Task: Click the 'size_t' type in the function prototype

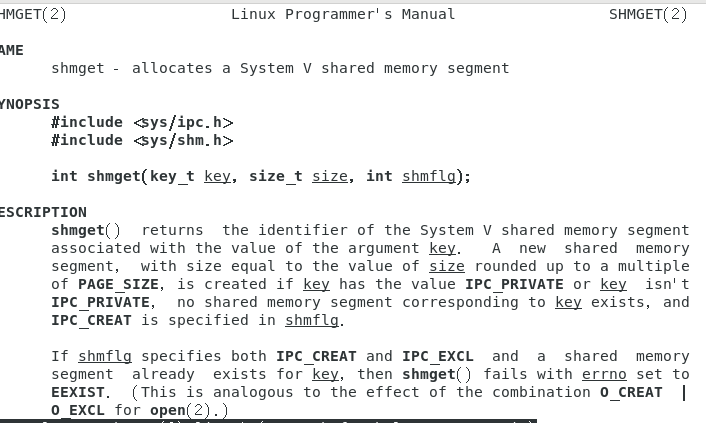Action: (x=276, y=176)
